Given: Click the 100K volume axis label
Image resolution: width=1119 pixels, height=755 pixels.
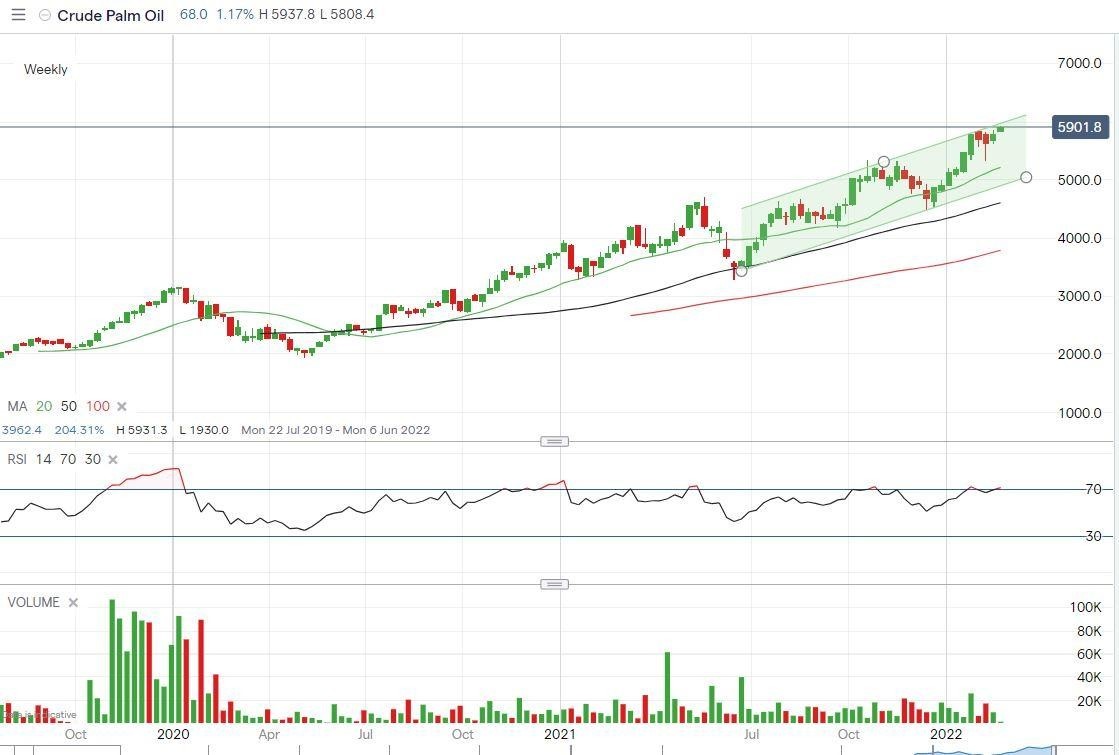Looking at the screenshot, I should pyautogui.click(x=1085, y=607).
